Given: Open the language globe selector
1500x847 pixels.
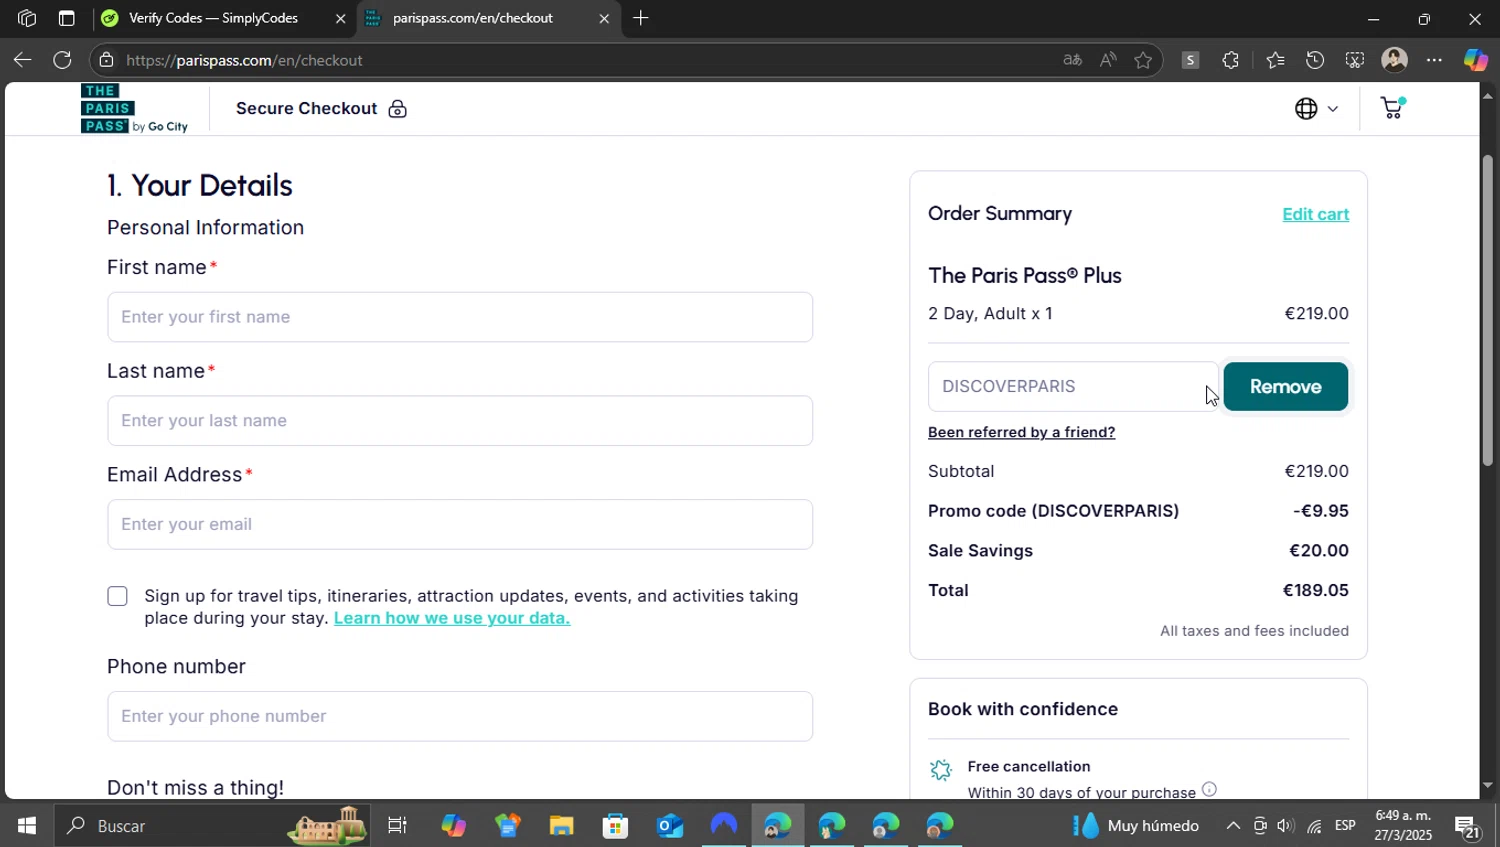Looking at the screenshot, I should coord(1316,109).
